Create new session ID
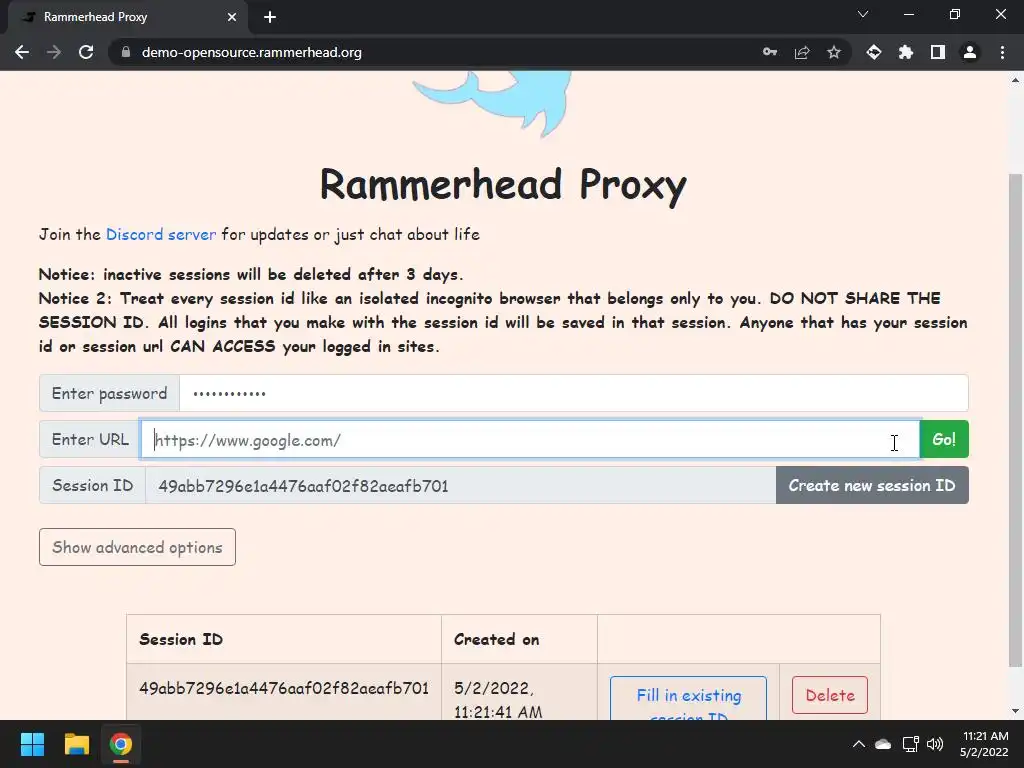Screen dimensions: 1024x768 click(872, 485)
